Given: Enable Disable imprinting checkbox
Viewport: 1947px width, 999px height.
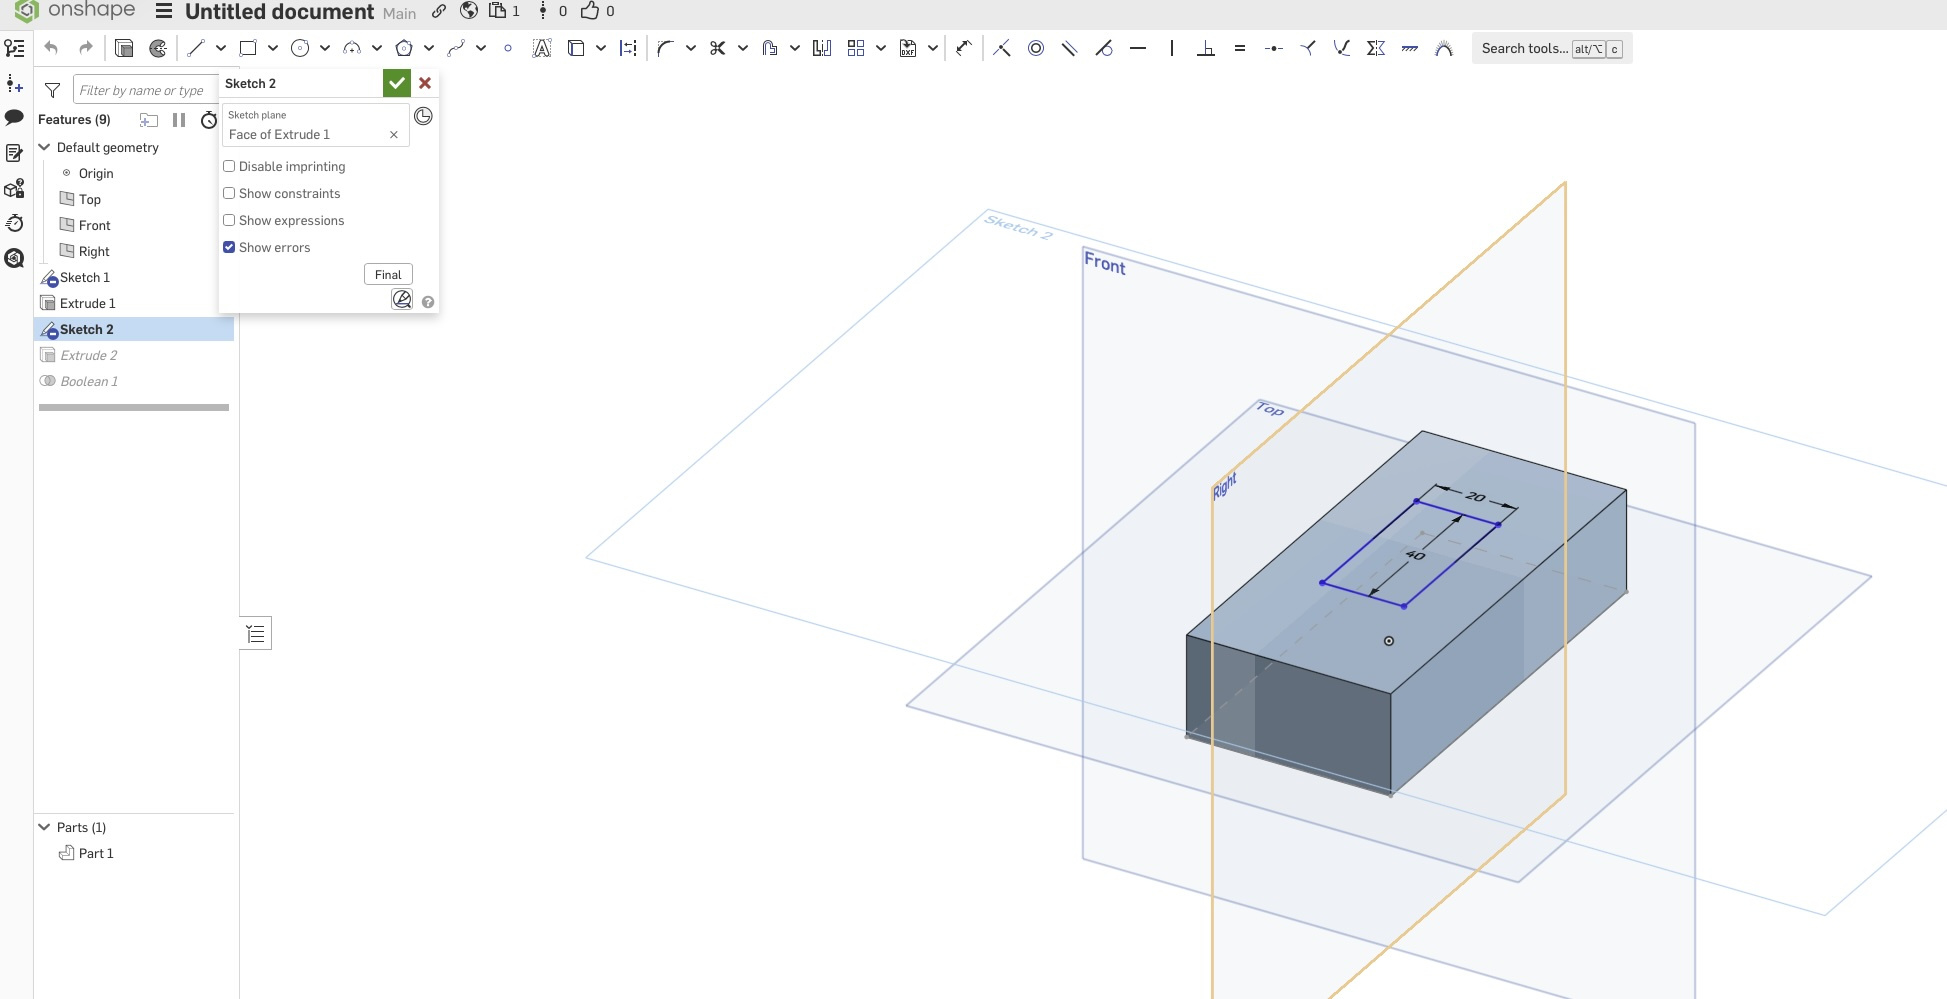Looking at the screenshot, I should (229, 166).
